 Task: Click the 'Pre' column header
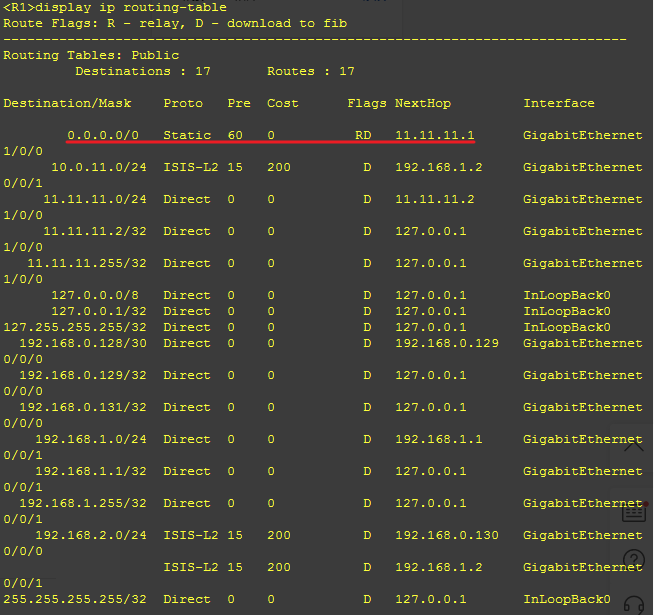pyautogui.click(x=239, y=103)
